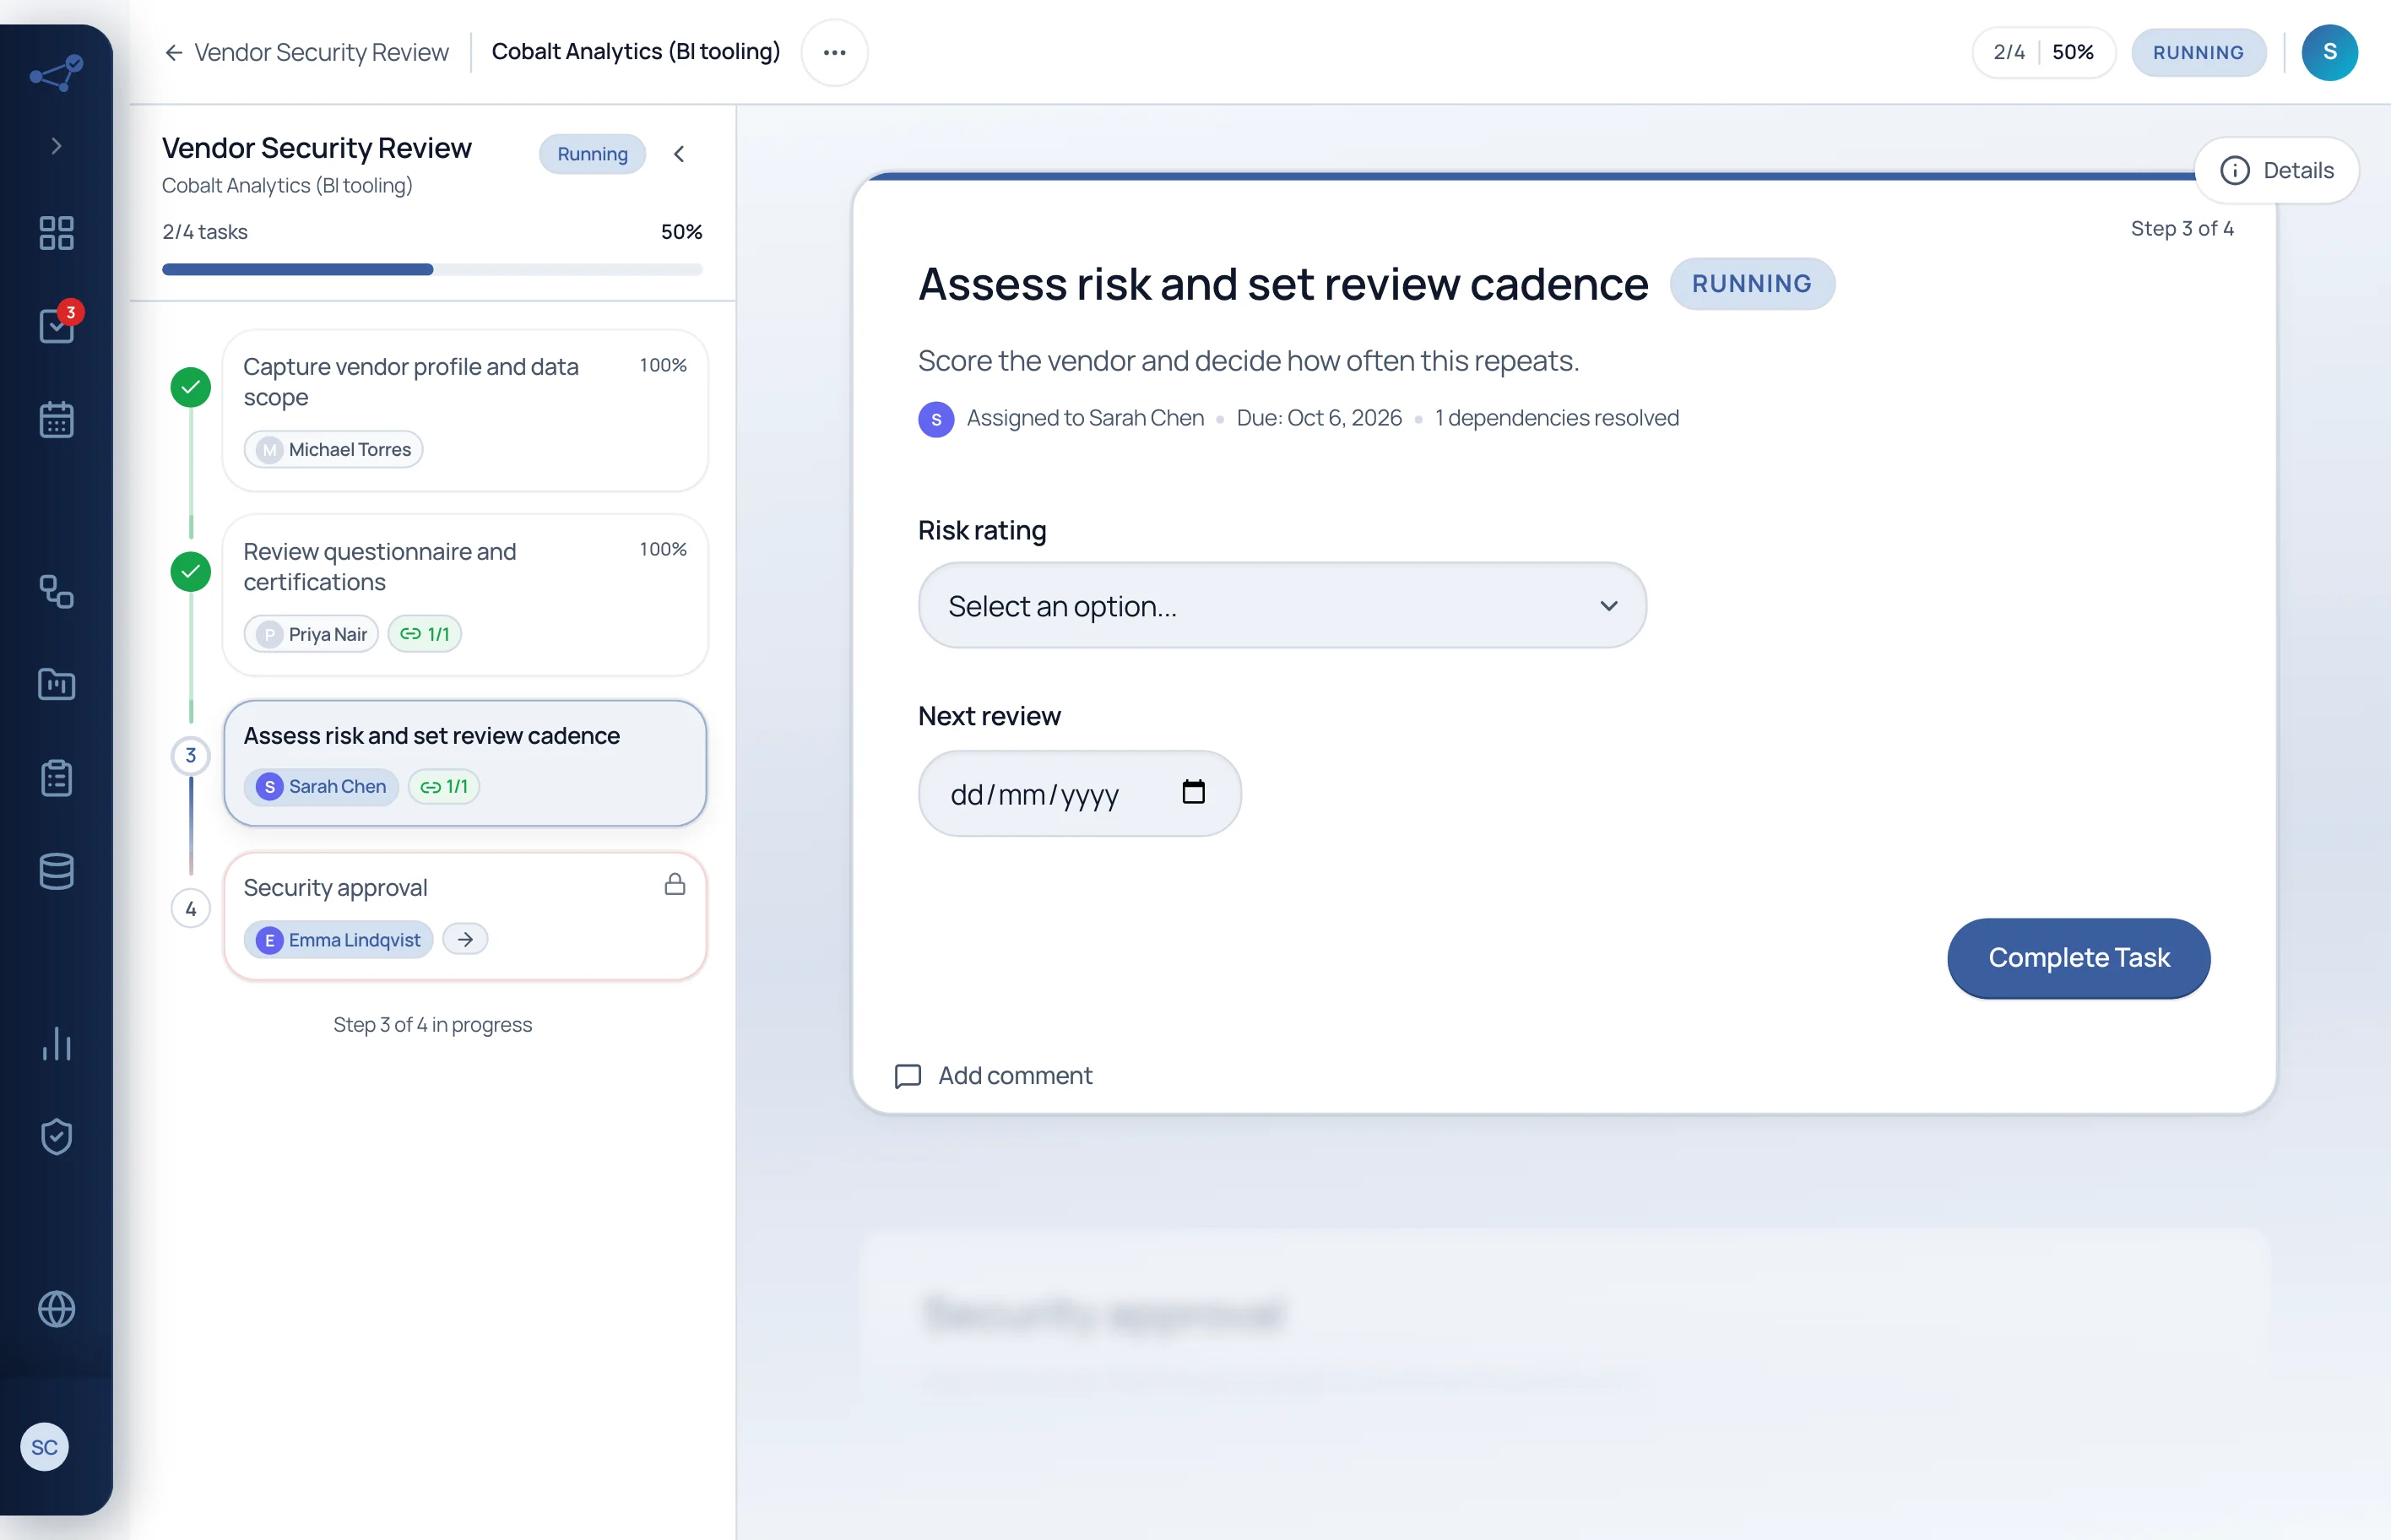Image resolution: width=2391 pixels, height=1540 pixels.
Task: Open Review questionnaire and certifications task
Action: click(x=465, y=595)
